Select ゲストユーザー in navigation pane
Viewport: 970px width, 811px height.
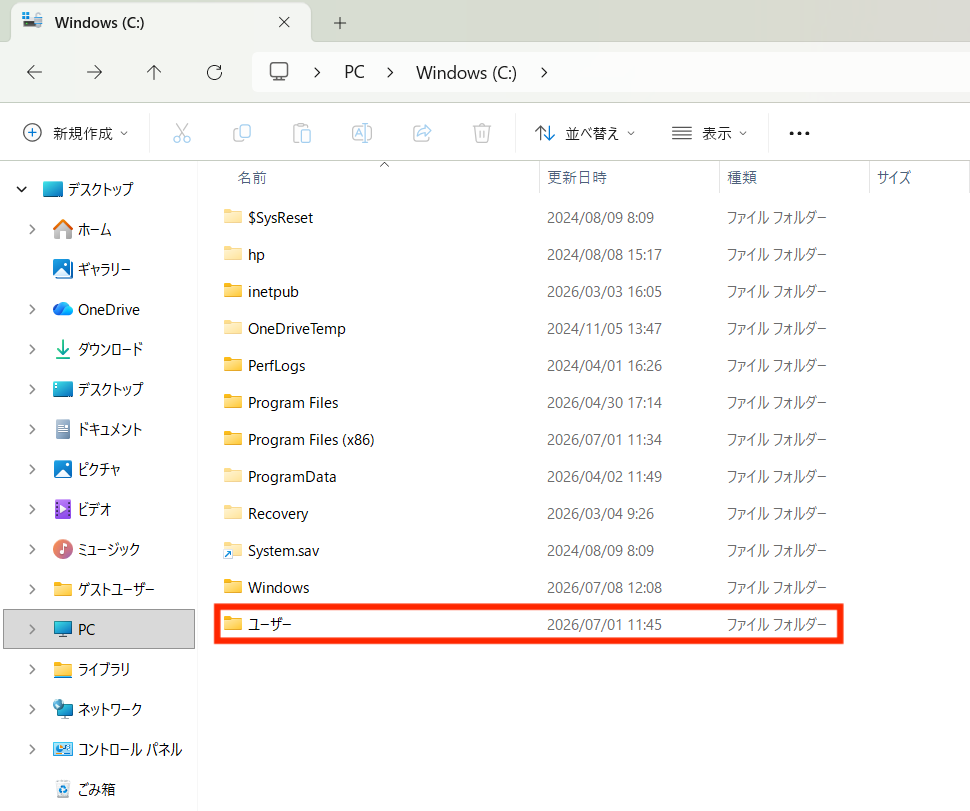103,590
